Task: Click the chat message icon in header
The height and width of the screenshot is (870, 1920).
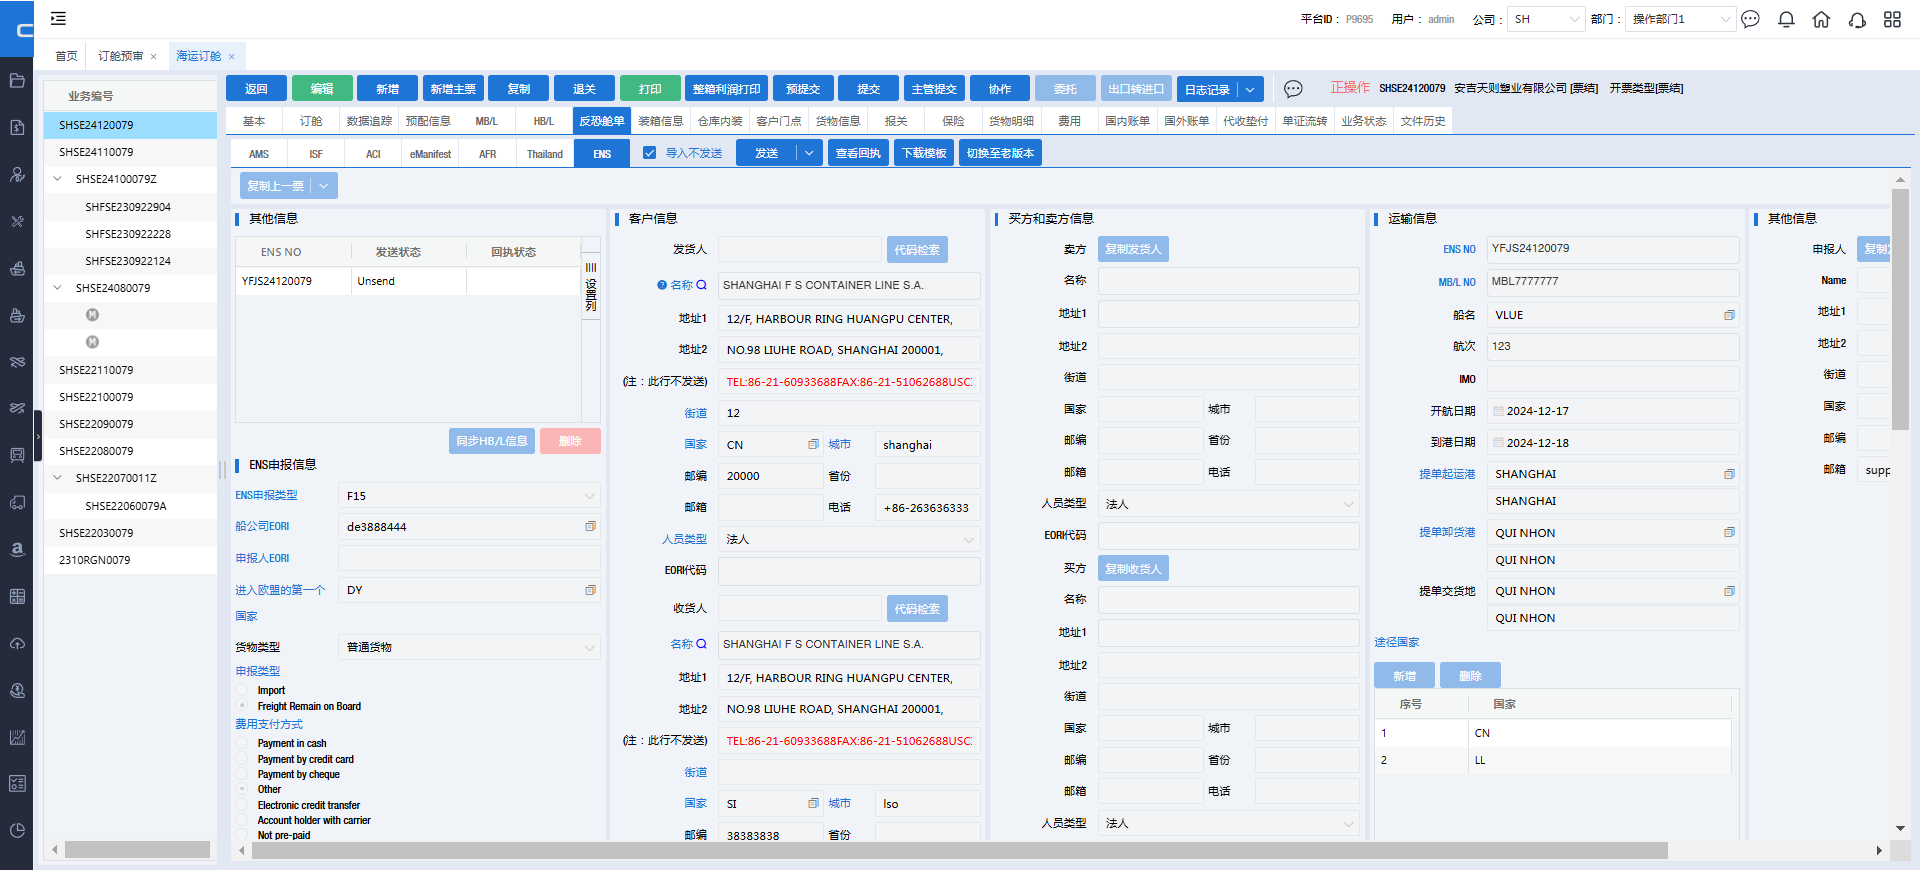Action: (1750, 20)
